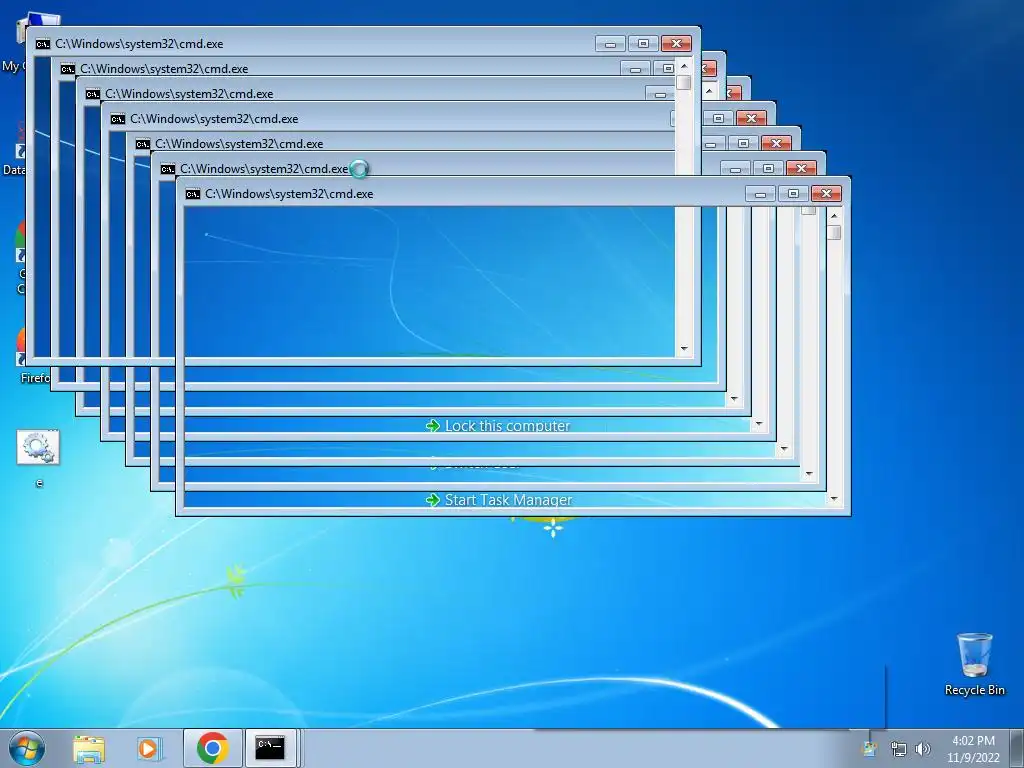This screenshot has height=768, width=1024.
Task: Click the scroll-down arrow of the frontmost cmd.exe window
Action: click(834, 499)
